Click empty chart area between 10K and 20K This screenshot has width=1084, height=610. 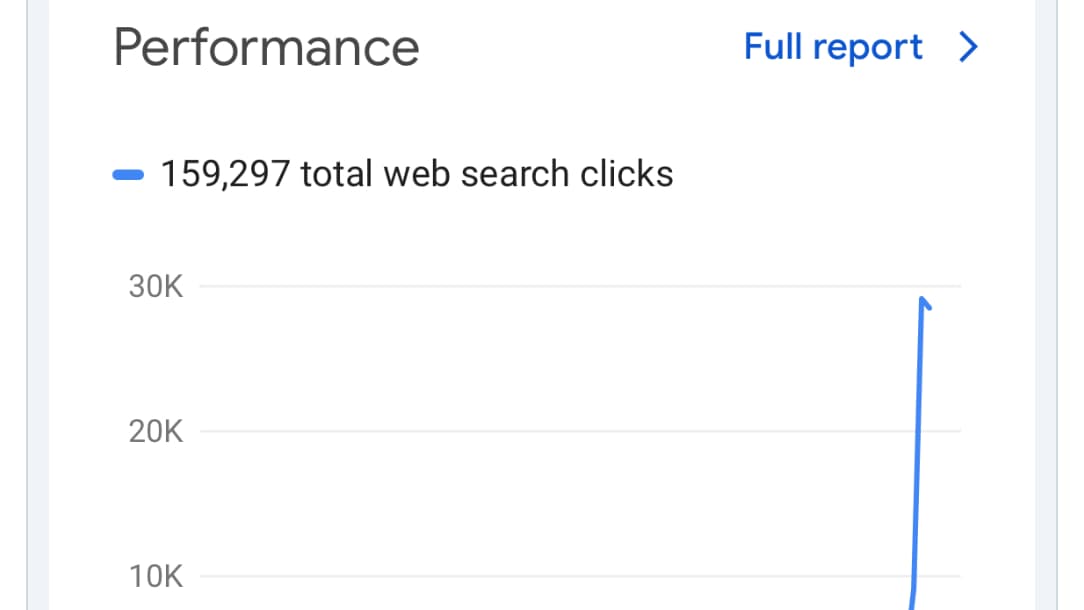point(560,505)
